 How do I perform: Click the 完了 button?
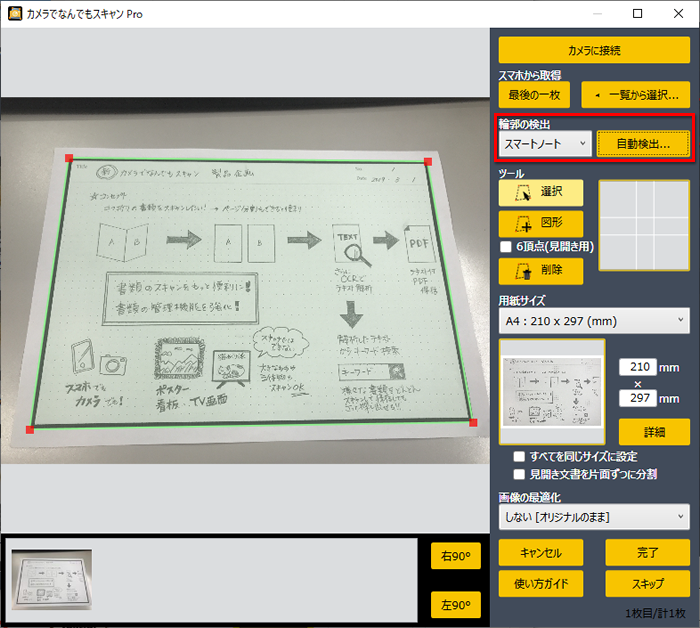[x=647, y=552]
